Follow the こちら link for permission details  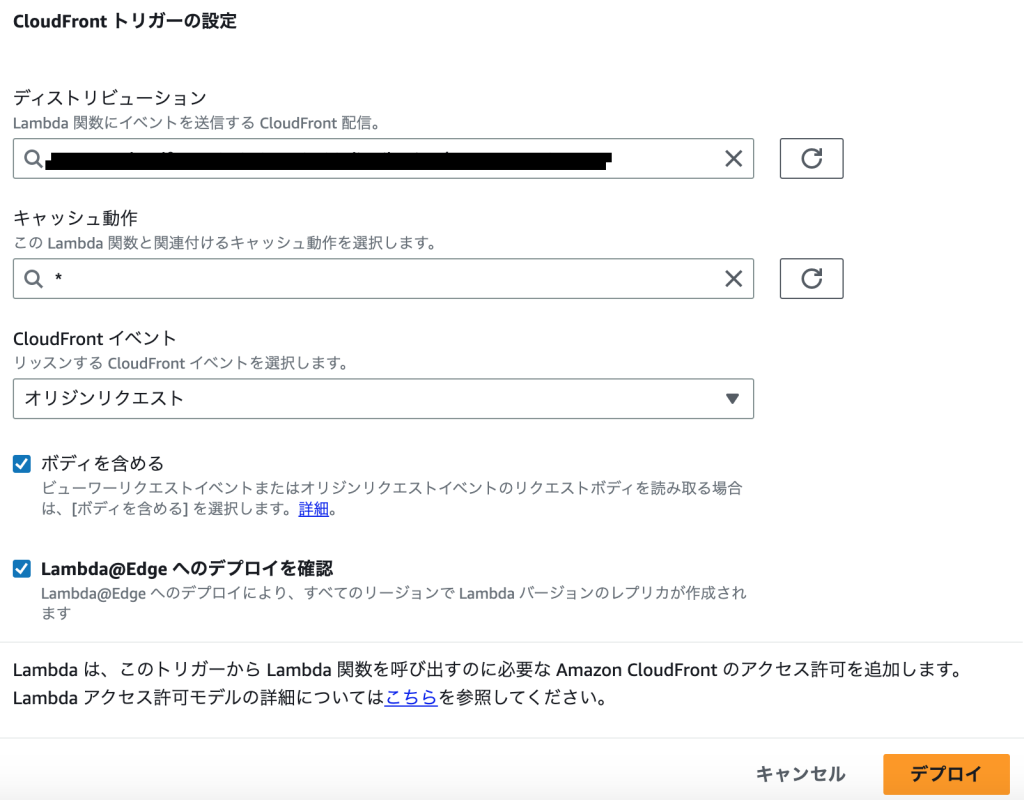411,697
